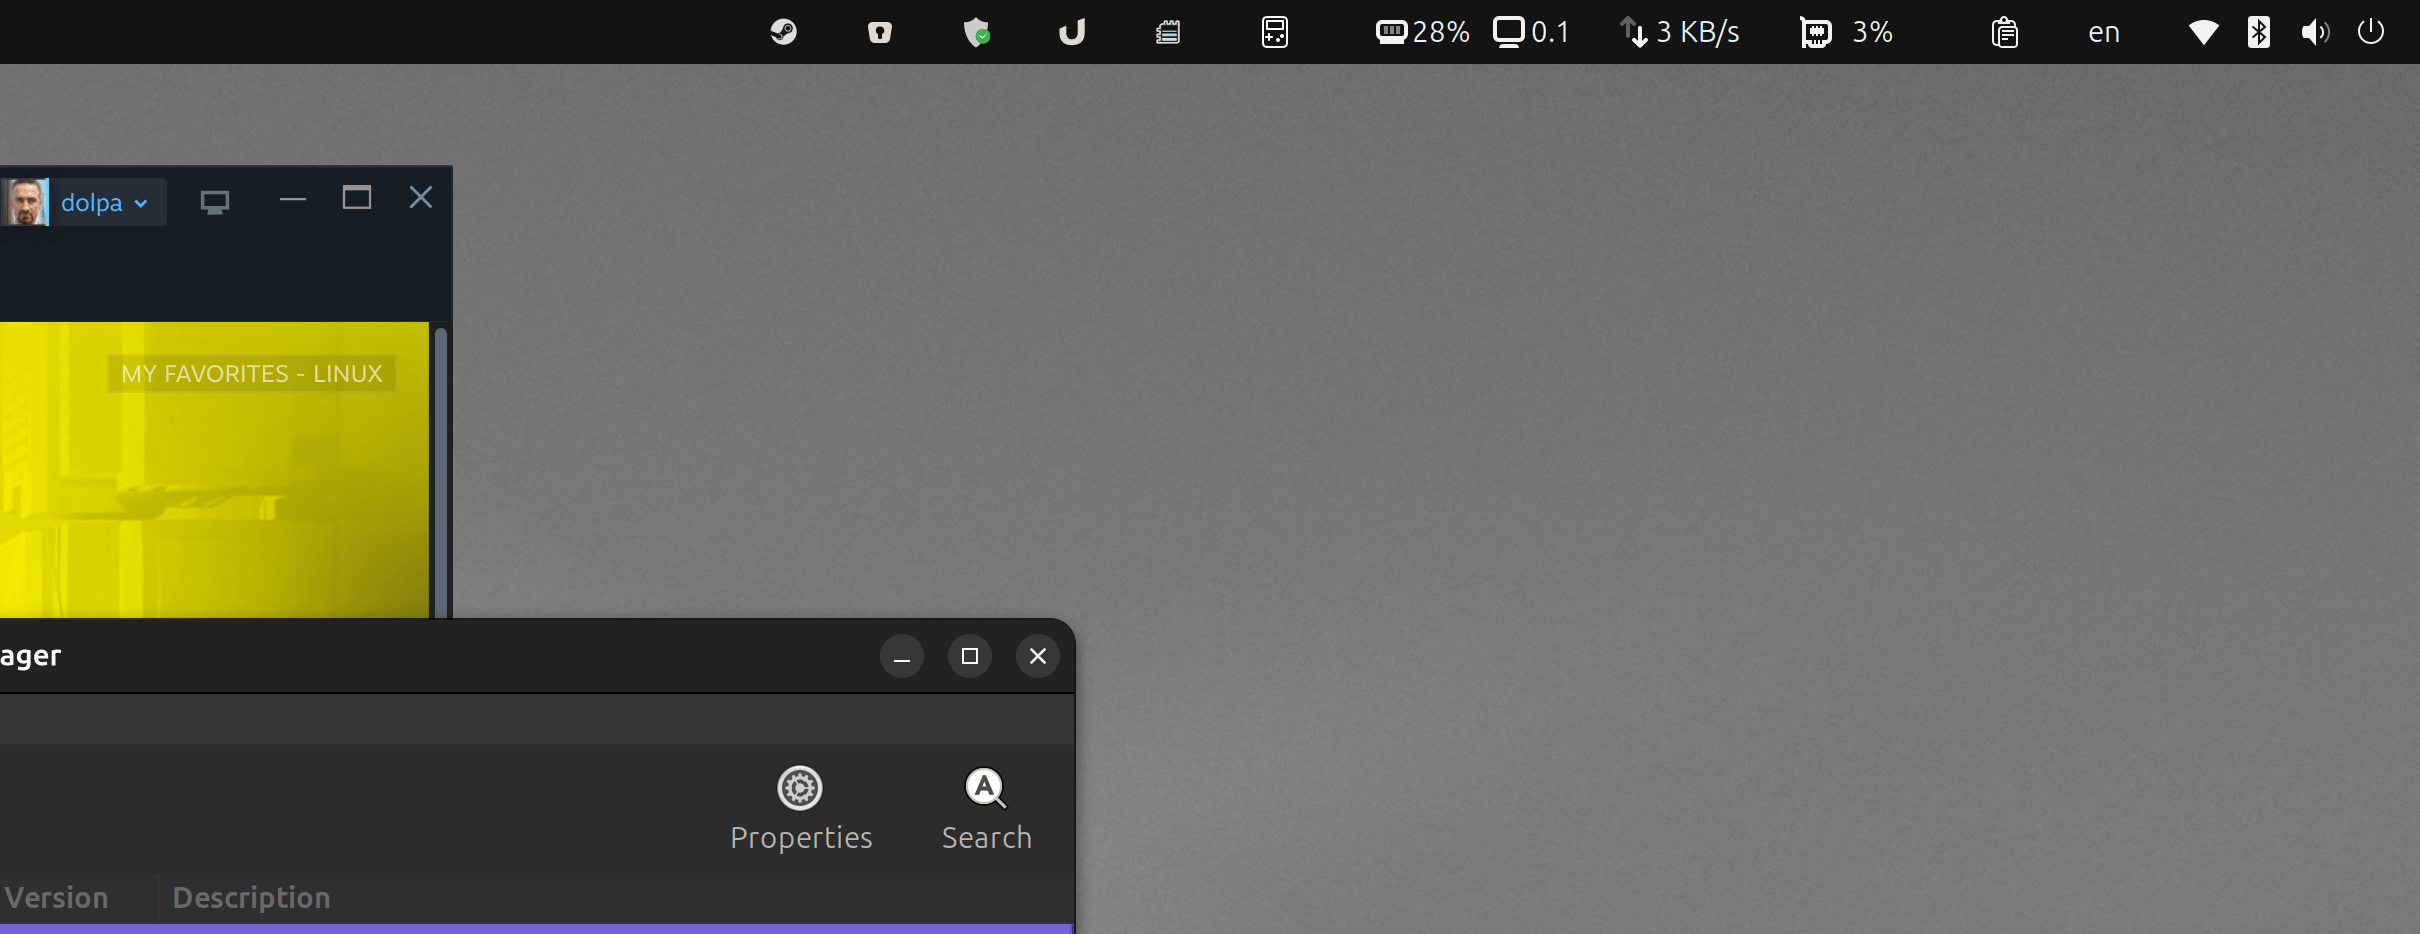Open the Wi-Fi network indicator

[2203, 33]
